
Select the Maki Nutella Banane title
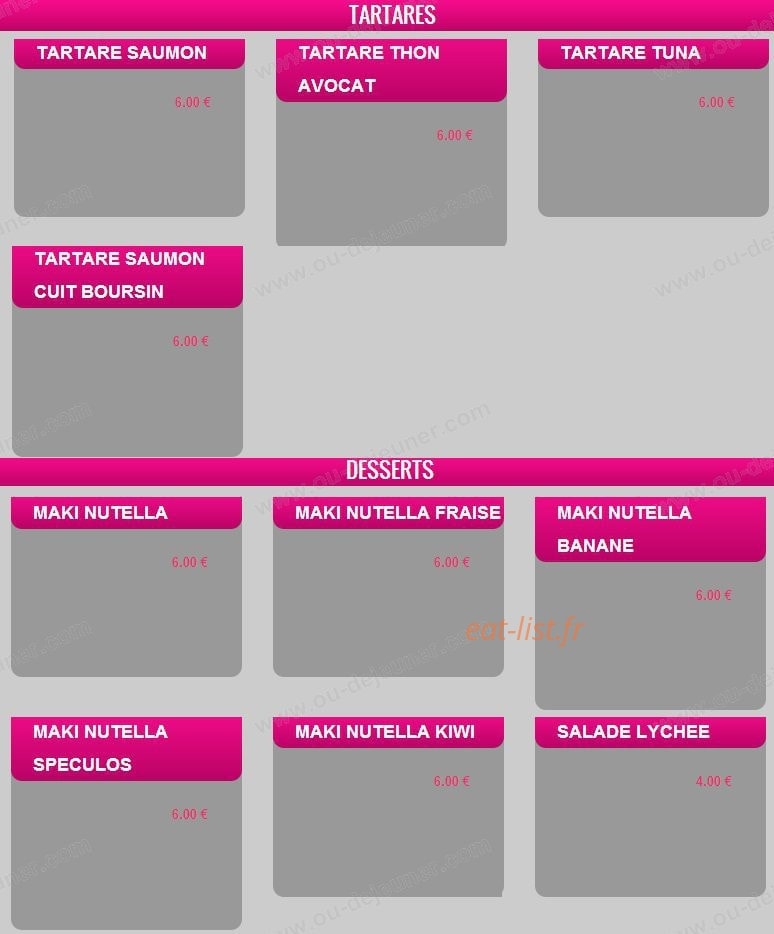(624, 529)
